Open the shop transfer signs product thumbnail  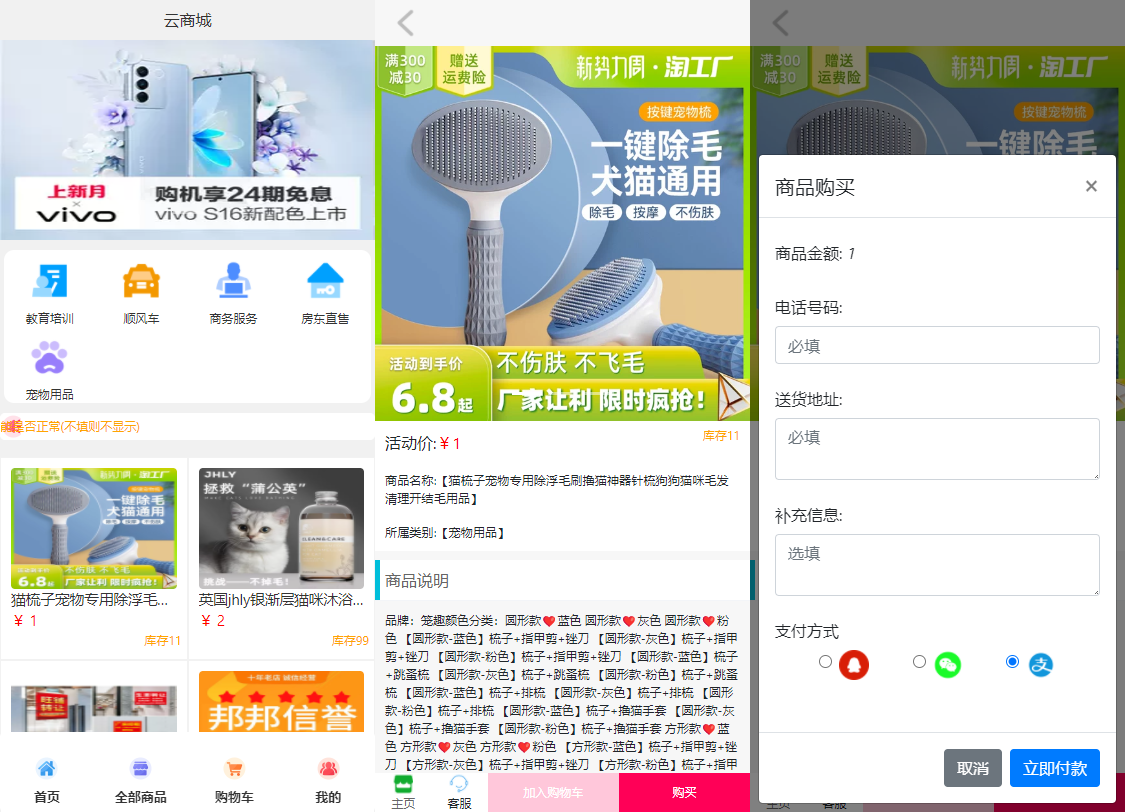click(94, 709)
